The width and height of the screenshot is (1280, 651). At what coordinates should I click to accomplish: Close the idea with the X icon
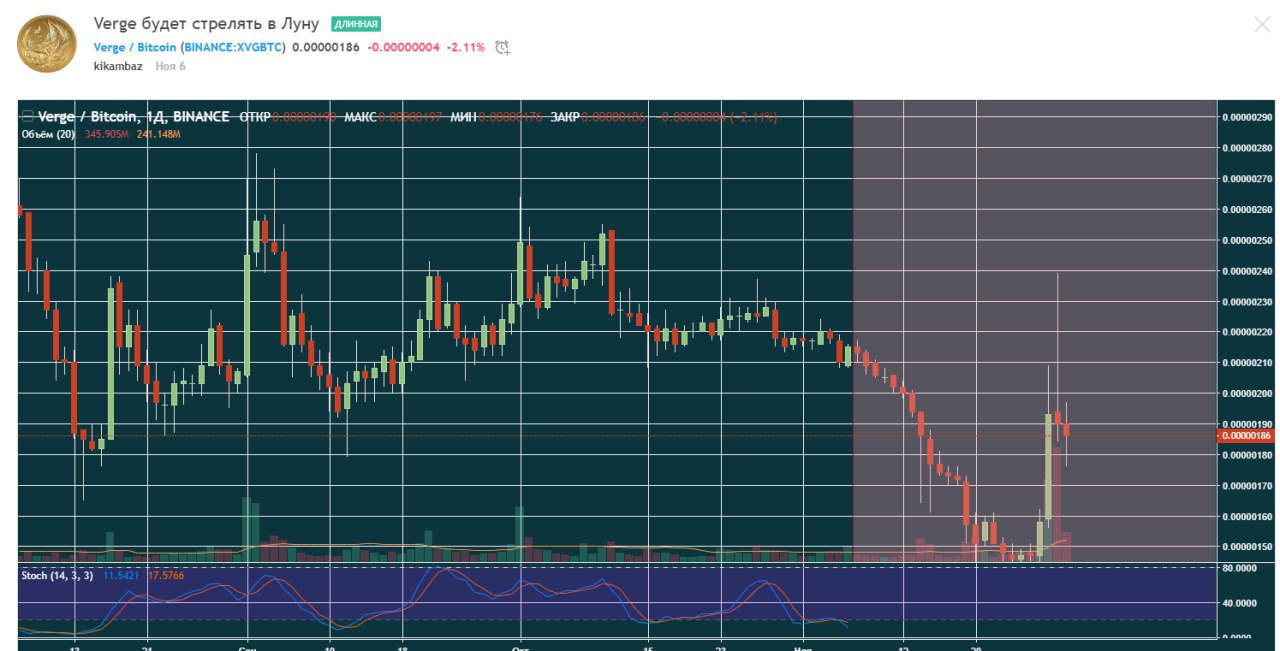click(1262, 25)
